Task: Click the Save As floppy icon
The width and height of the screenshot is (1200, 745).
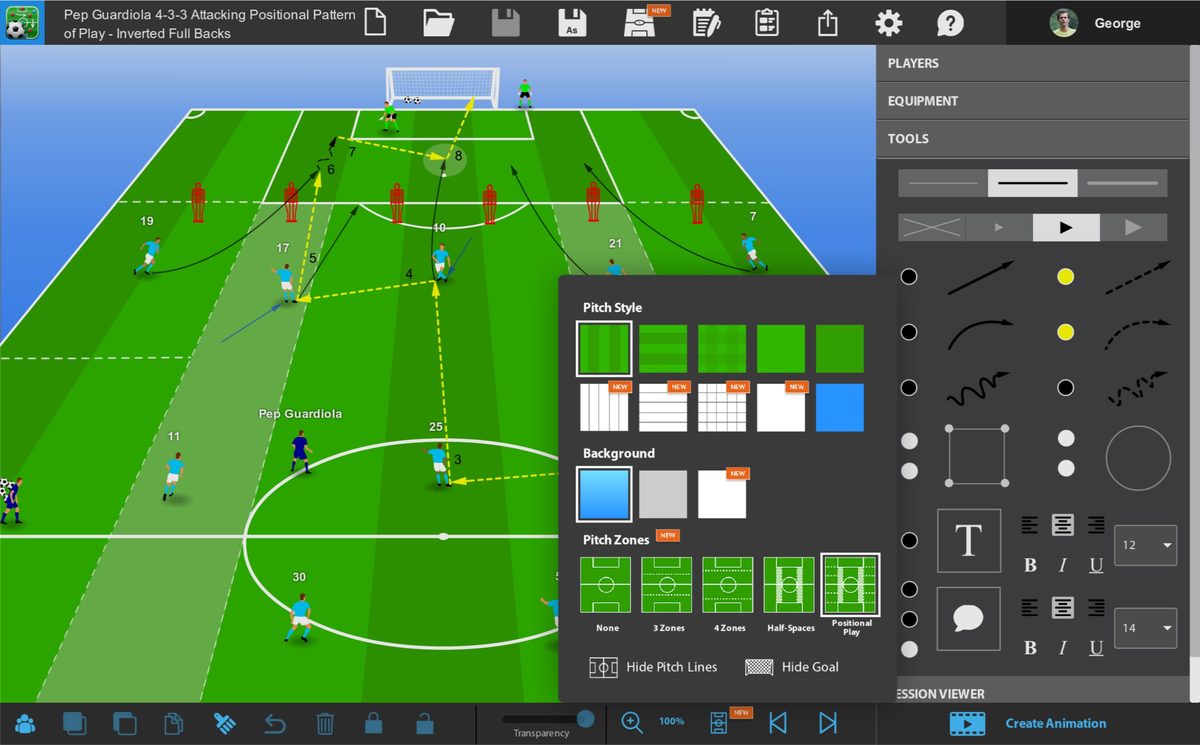Action: point(572,22)
